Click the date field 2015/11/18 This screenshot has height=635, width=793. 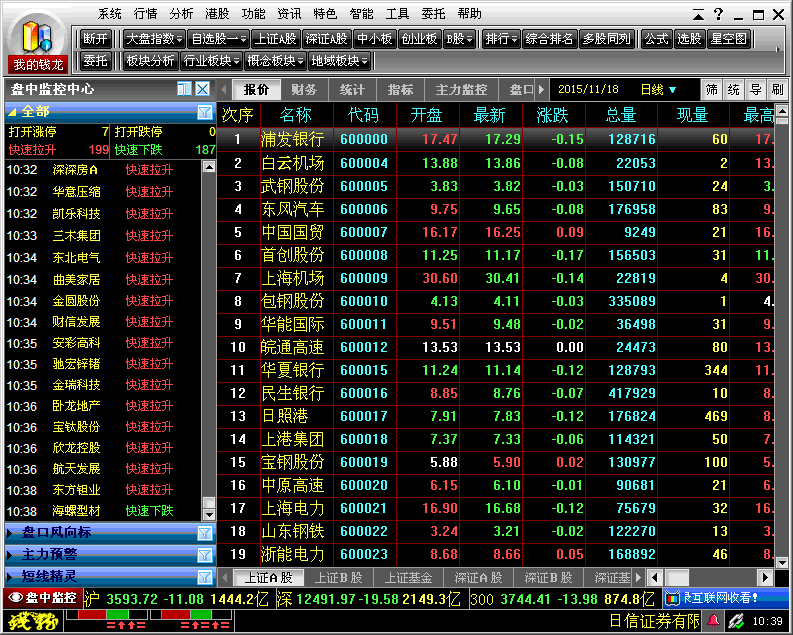pyautogui.click(x=588, y=89)
